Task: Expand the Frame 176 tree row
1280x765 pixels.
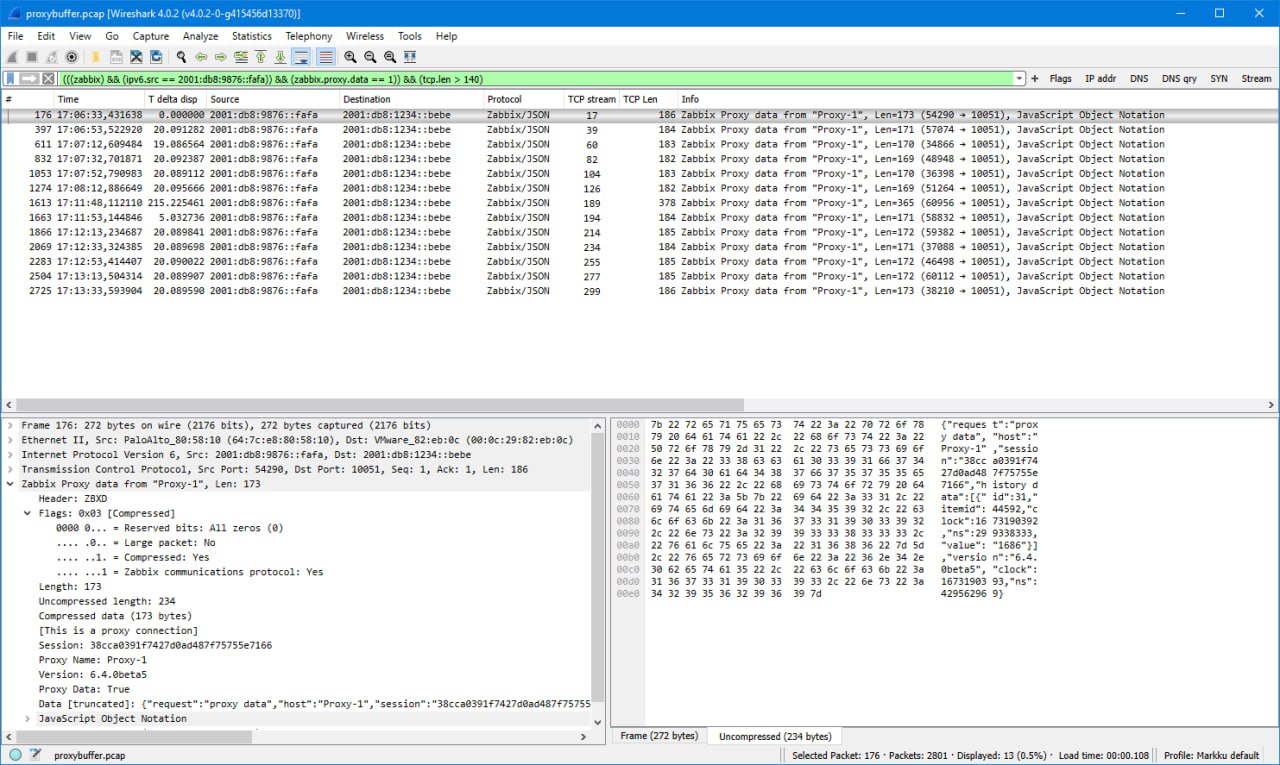Action: point(10,425)
